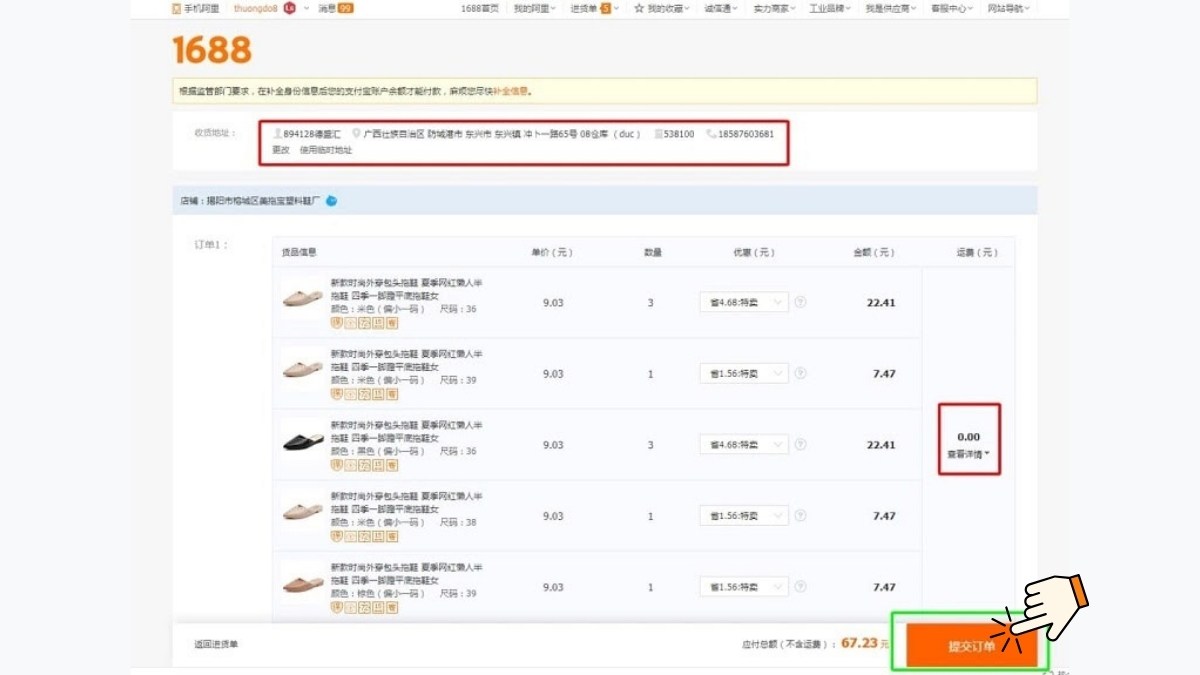
Task: Click the 补全信息 link in the notice bar
Action: (510, 91)
